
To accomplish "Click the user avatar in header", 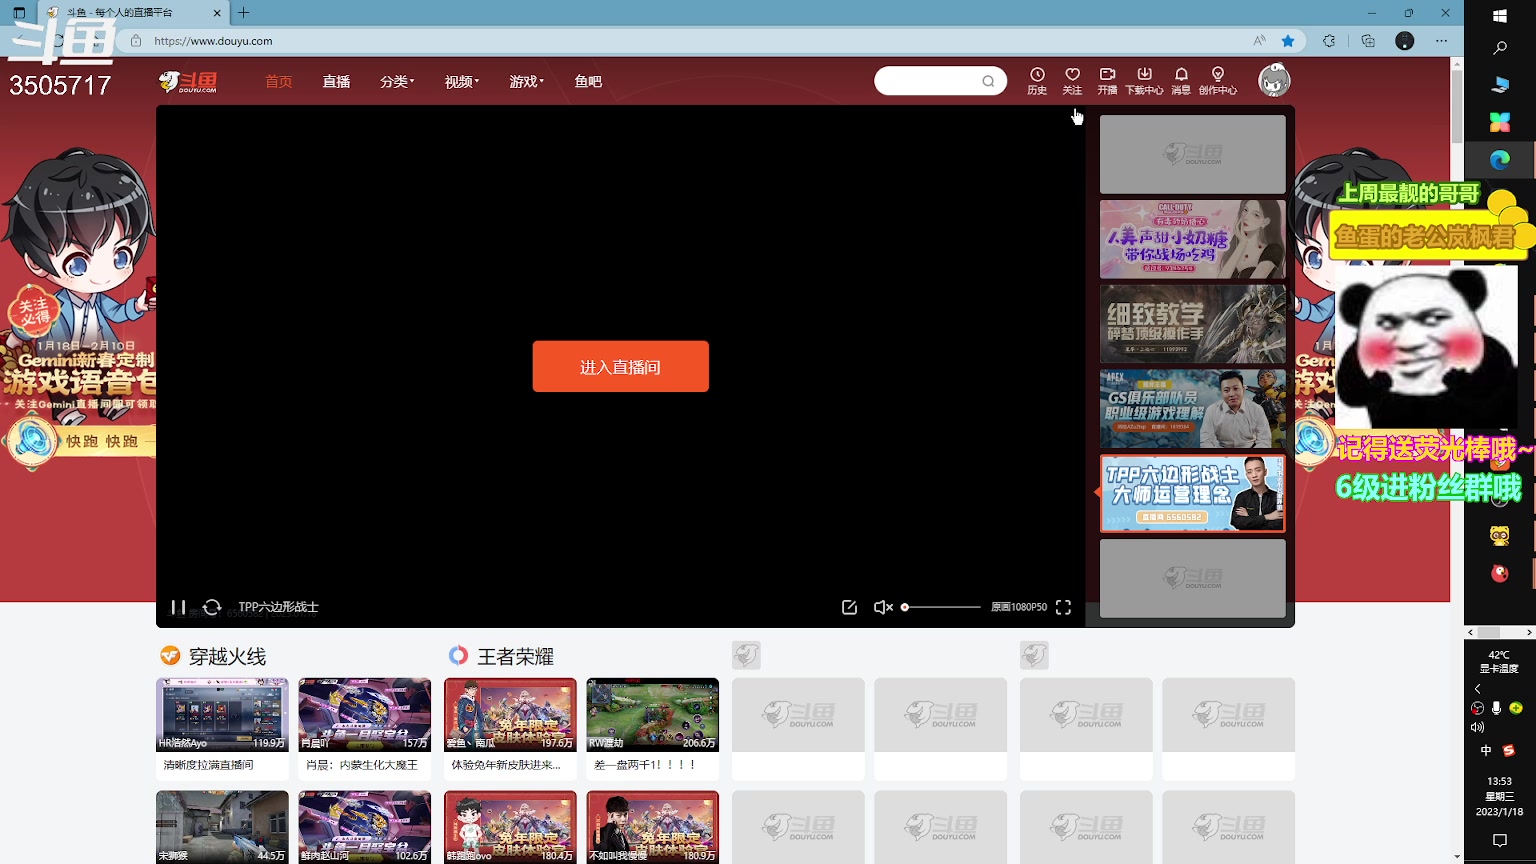I will pos(1274,80).
